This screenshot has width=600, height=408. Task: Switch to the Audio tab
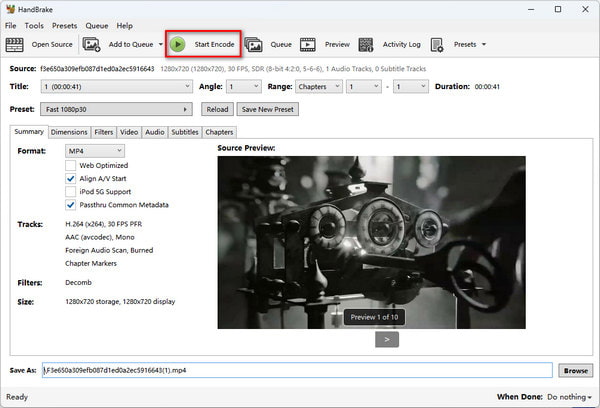point(155,132)
